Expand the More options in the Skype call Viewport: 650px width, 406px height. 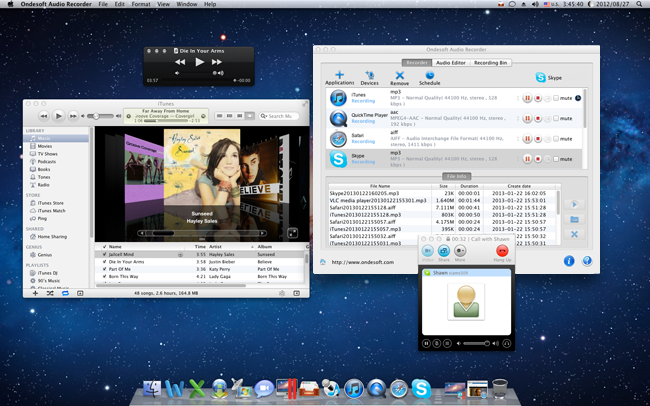click(460, 252)
